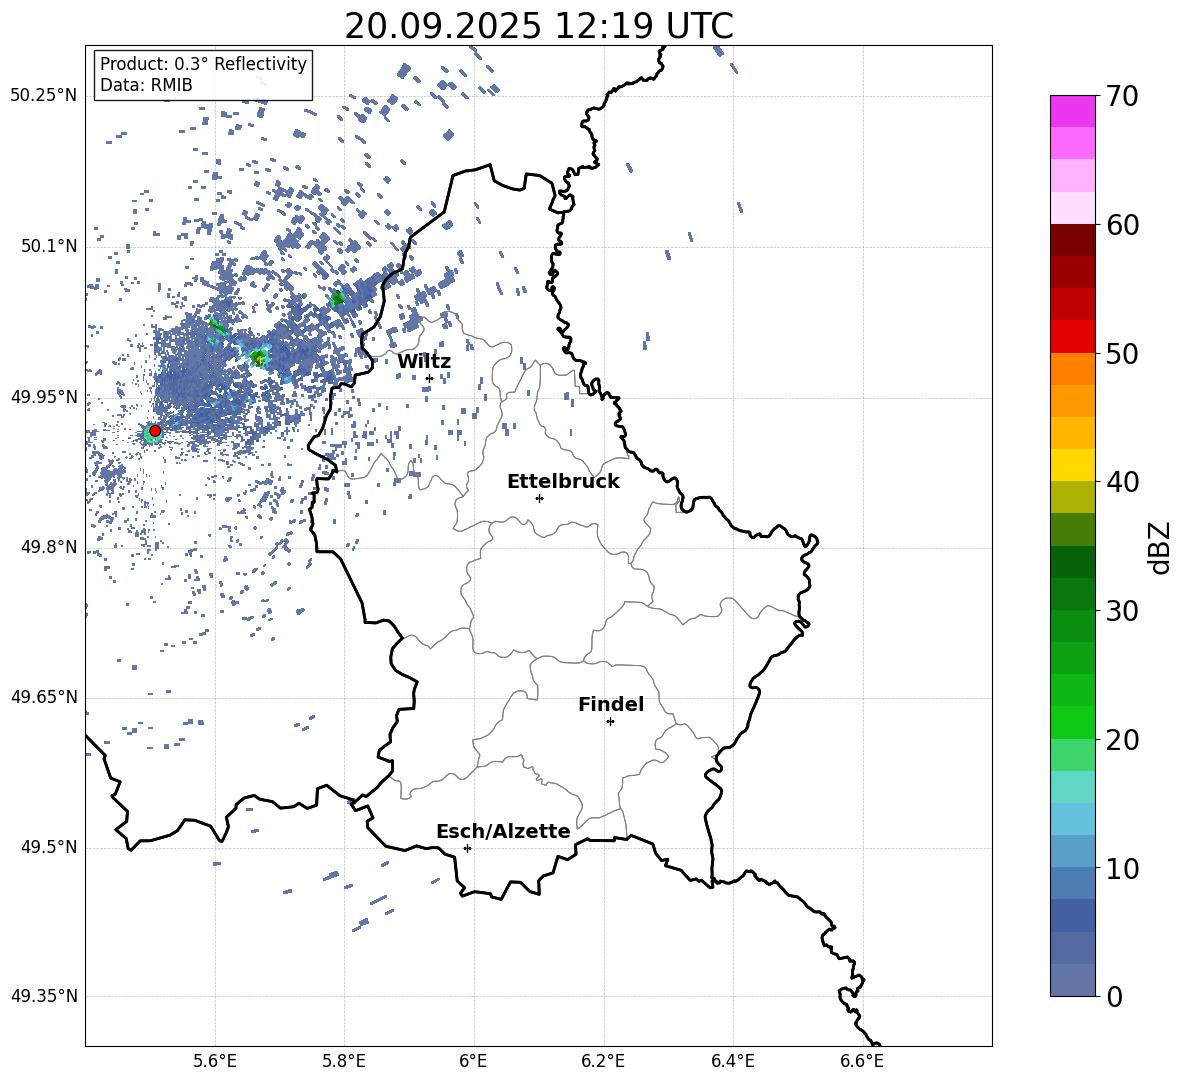This screenshot has height=1081, width=1184.
Task: Pick the magenta swatch at top of colorbar
Action: [x=1072, y=111]
